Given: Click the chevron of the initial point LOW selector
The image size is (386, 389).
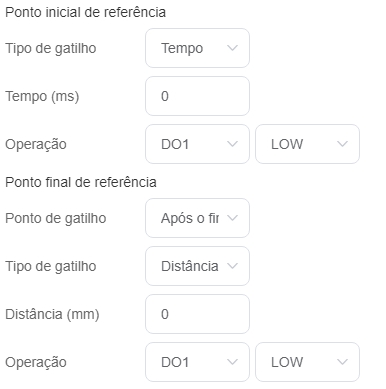Looking at the screenshot, I should pyautogui.click(x=342, y=144).
